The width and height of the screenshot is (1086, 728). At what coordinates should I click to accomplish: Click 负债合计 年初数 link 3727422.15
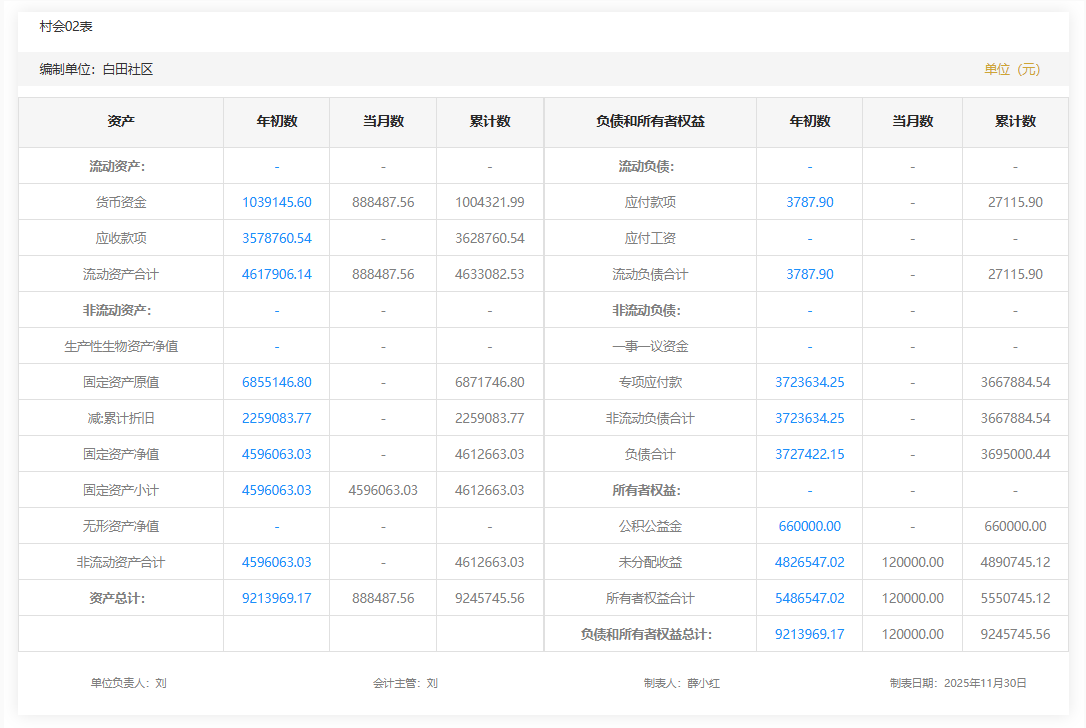click(x=809, y=454)
